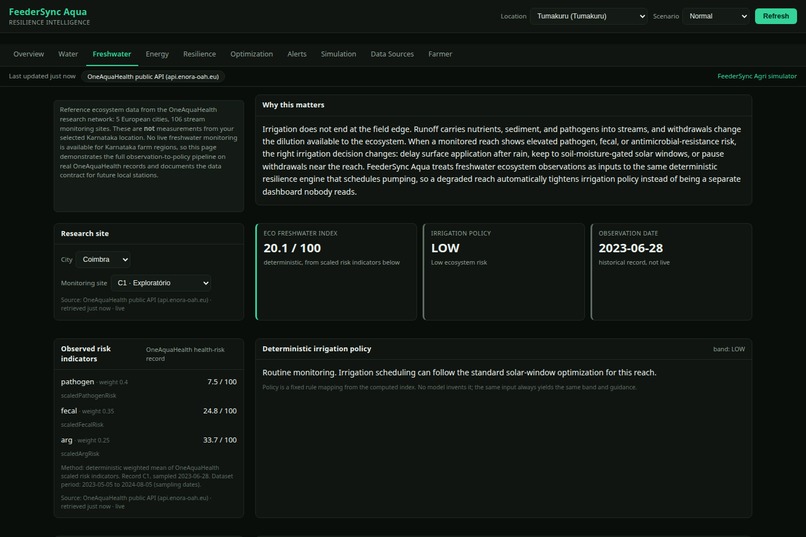Click the 'OneAquaHealth health-risk record' caption
The image size is (806, 537).
pos(185,354)
